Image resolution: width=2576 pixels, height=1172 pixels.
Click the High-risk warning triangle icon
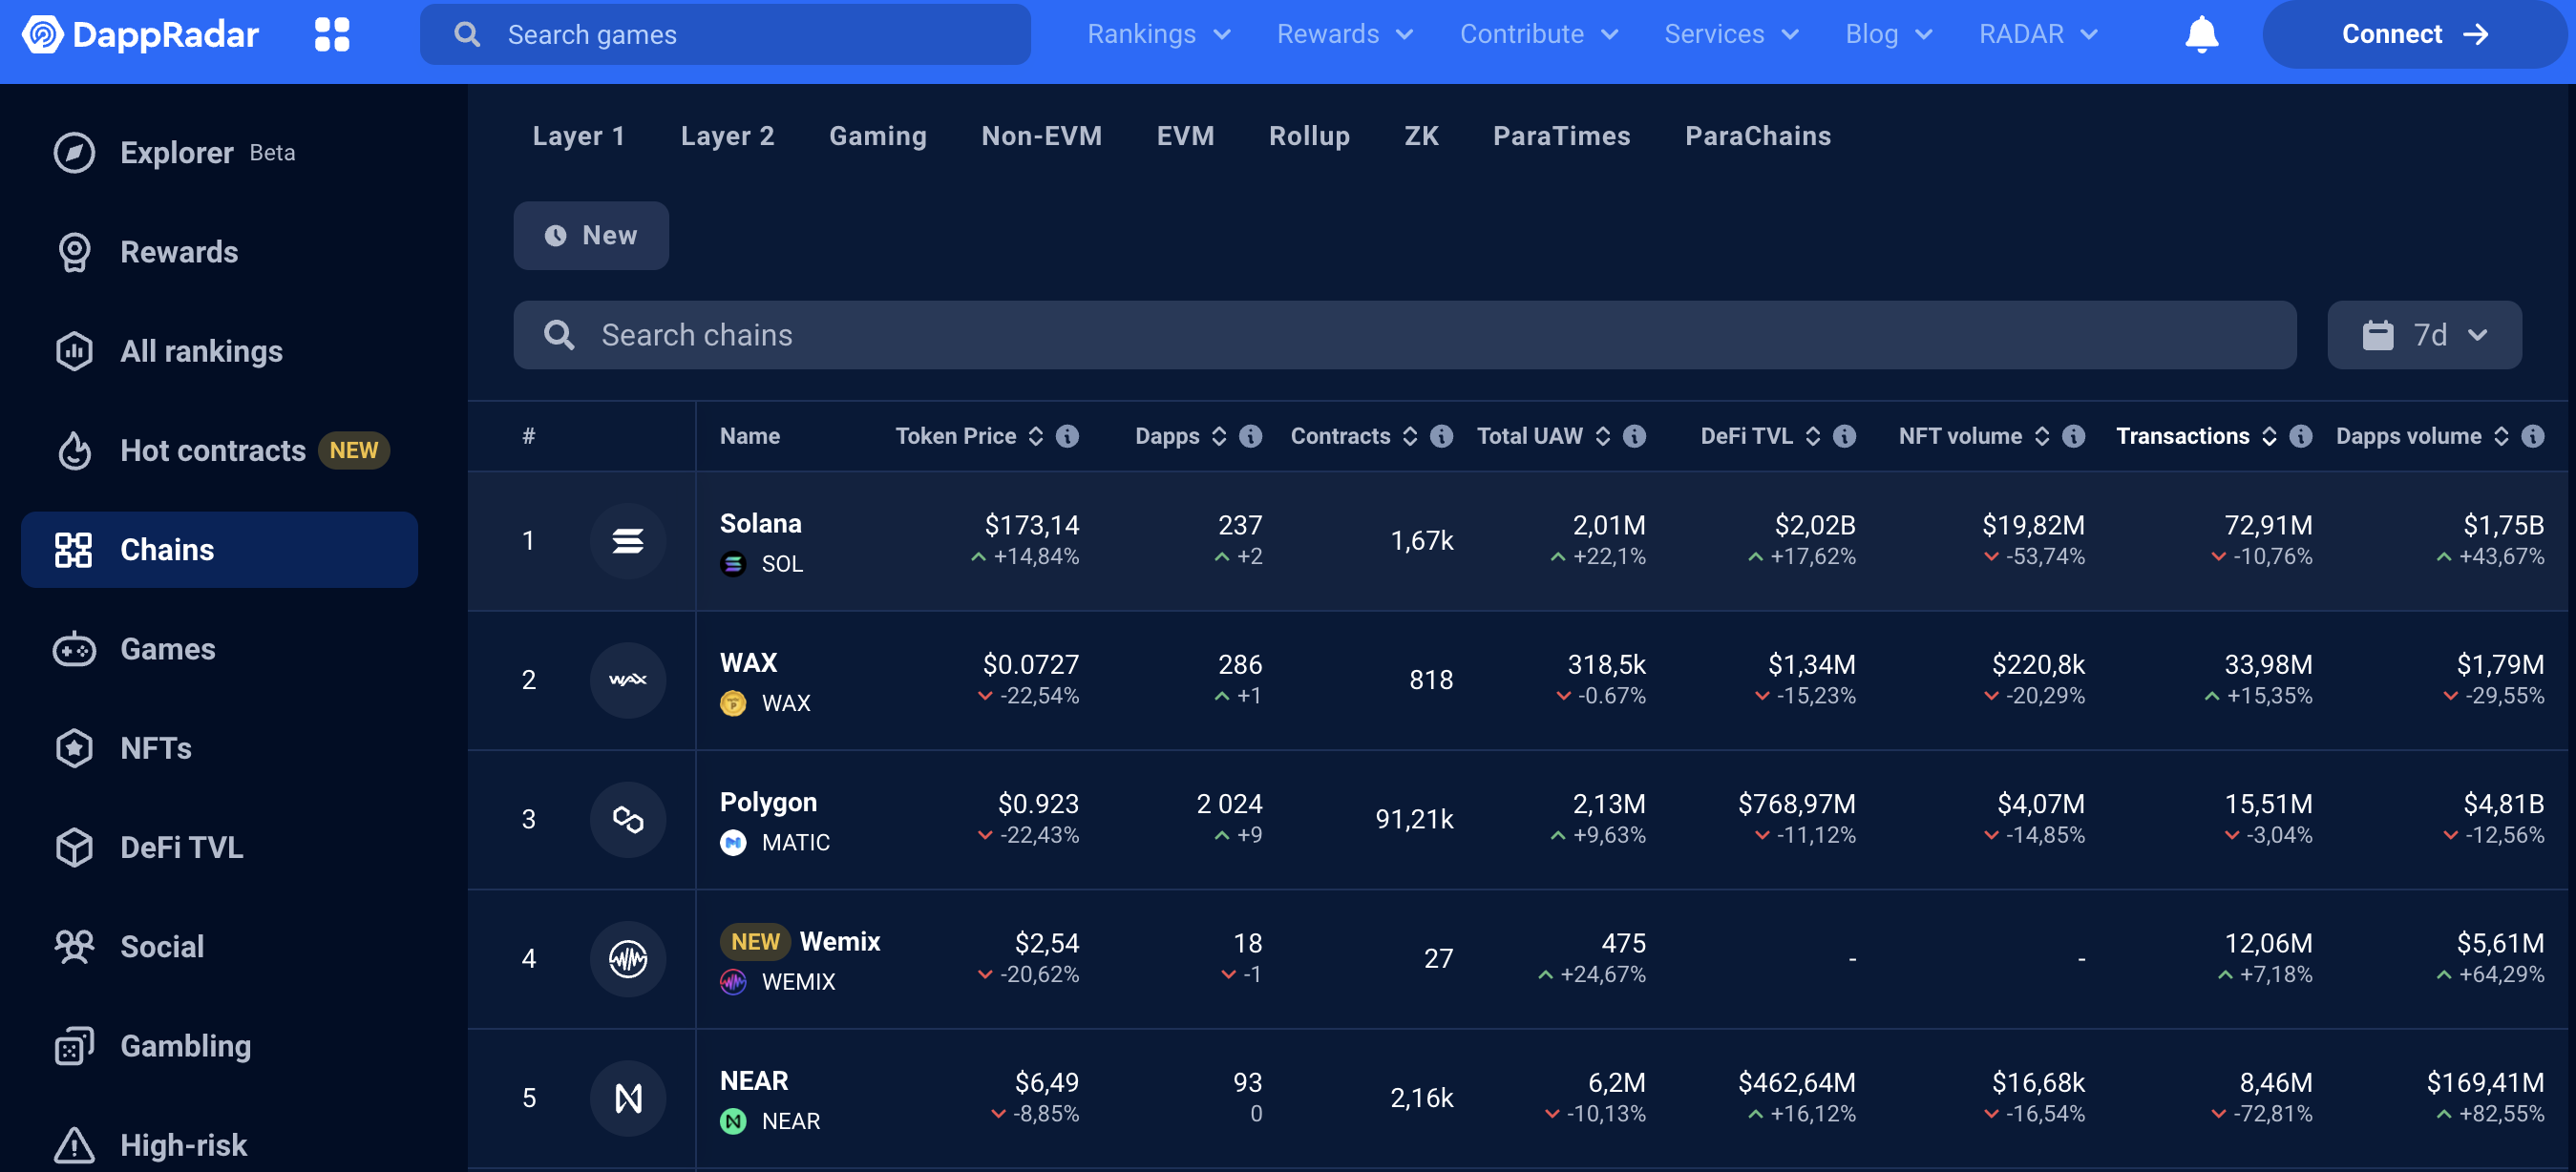(x=74, y=1145)
